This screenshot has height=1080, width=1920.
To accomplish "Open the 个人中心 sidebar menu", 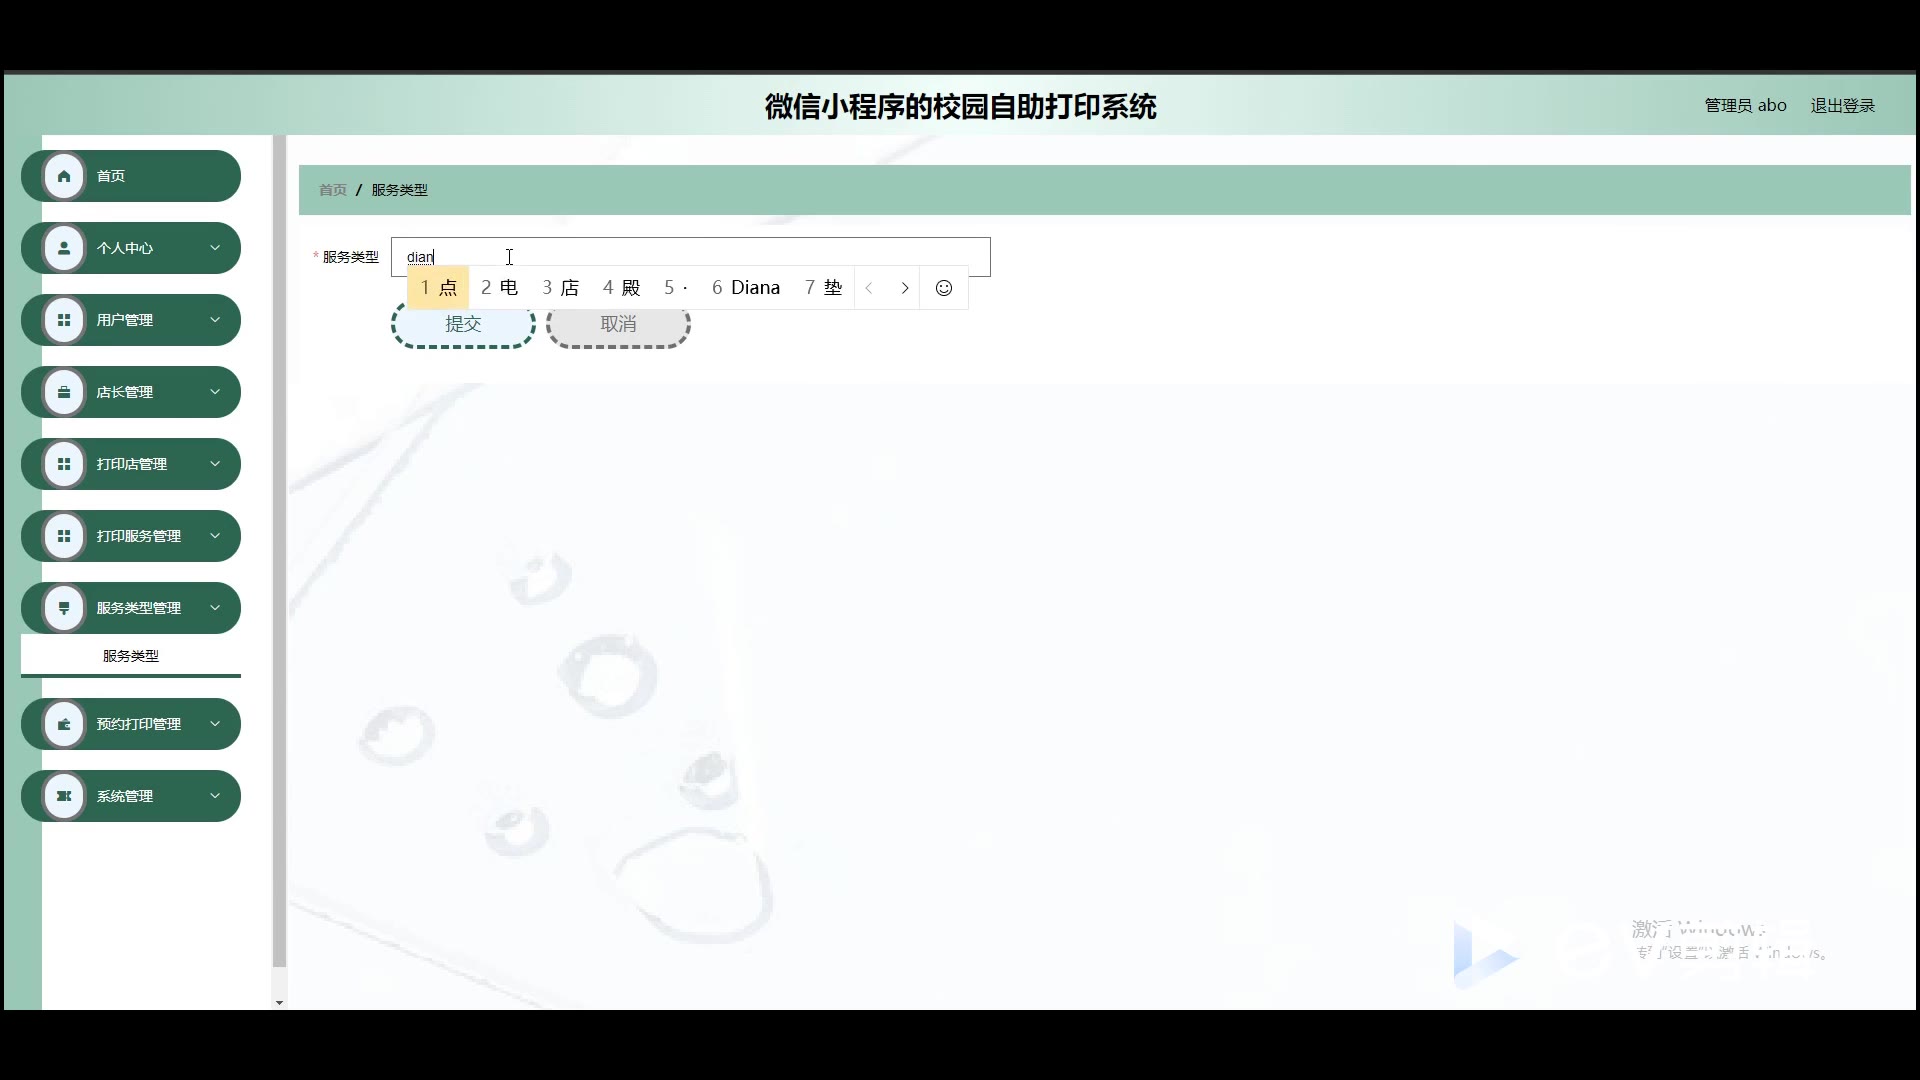I will [x=131, y=248].
